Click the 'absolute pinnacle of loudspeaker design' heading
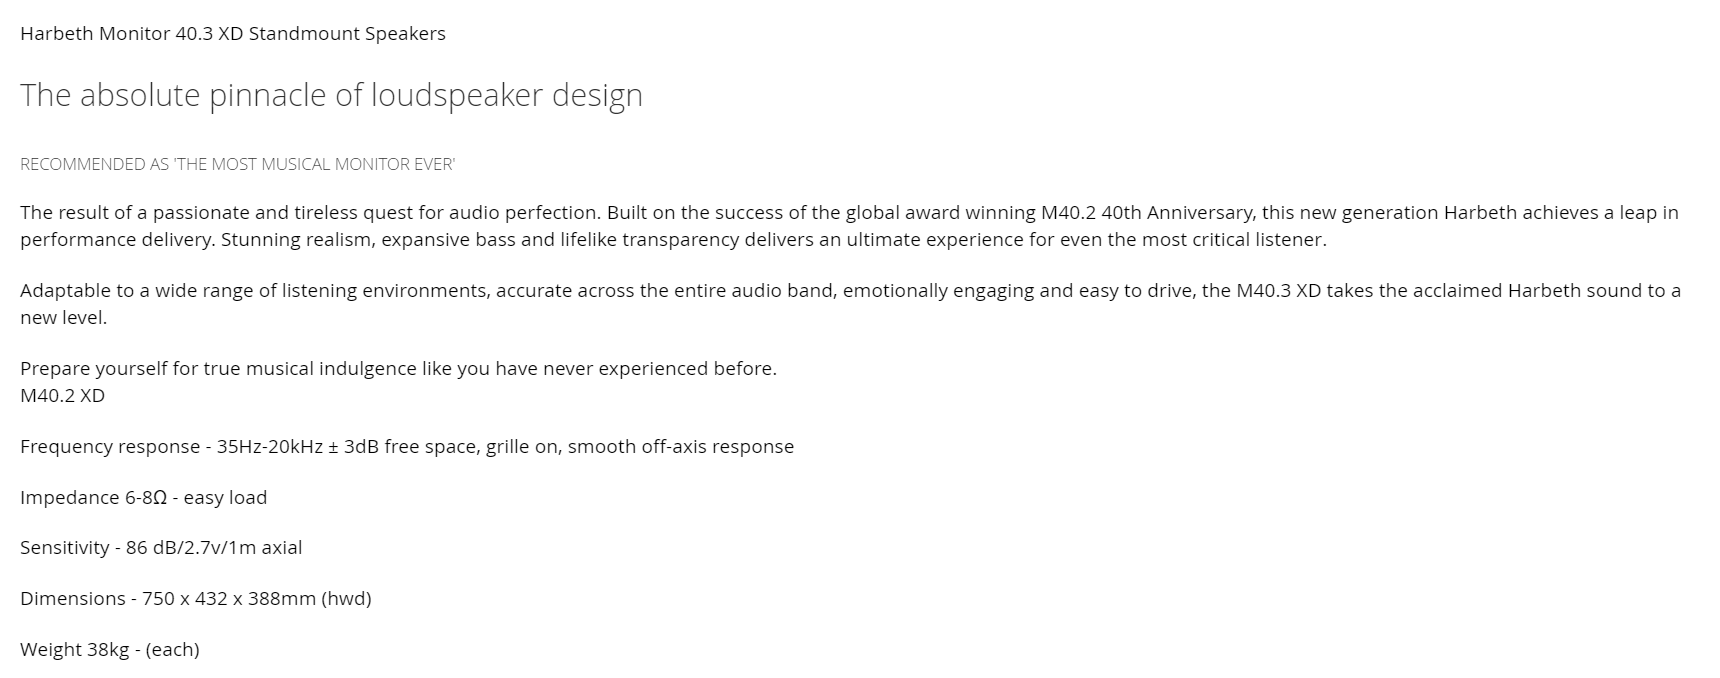This screenshot has width=1720, height=678. (331, 95)
